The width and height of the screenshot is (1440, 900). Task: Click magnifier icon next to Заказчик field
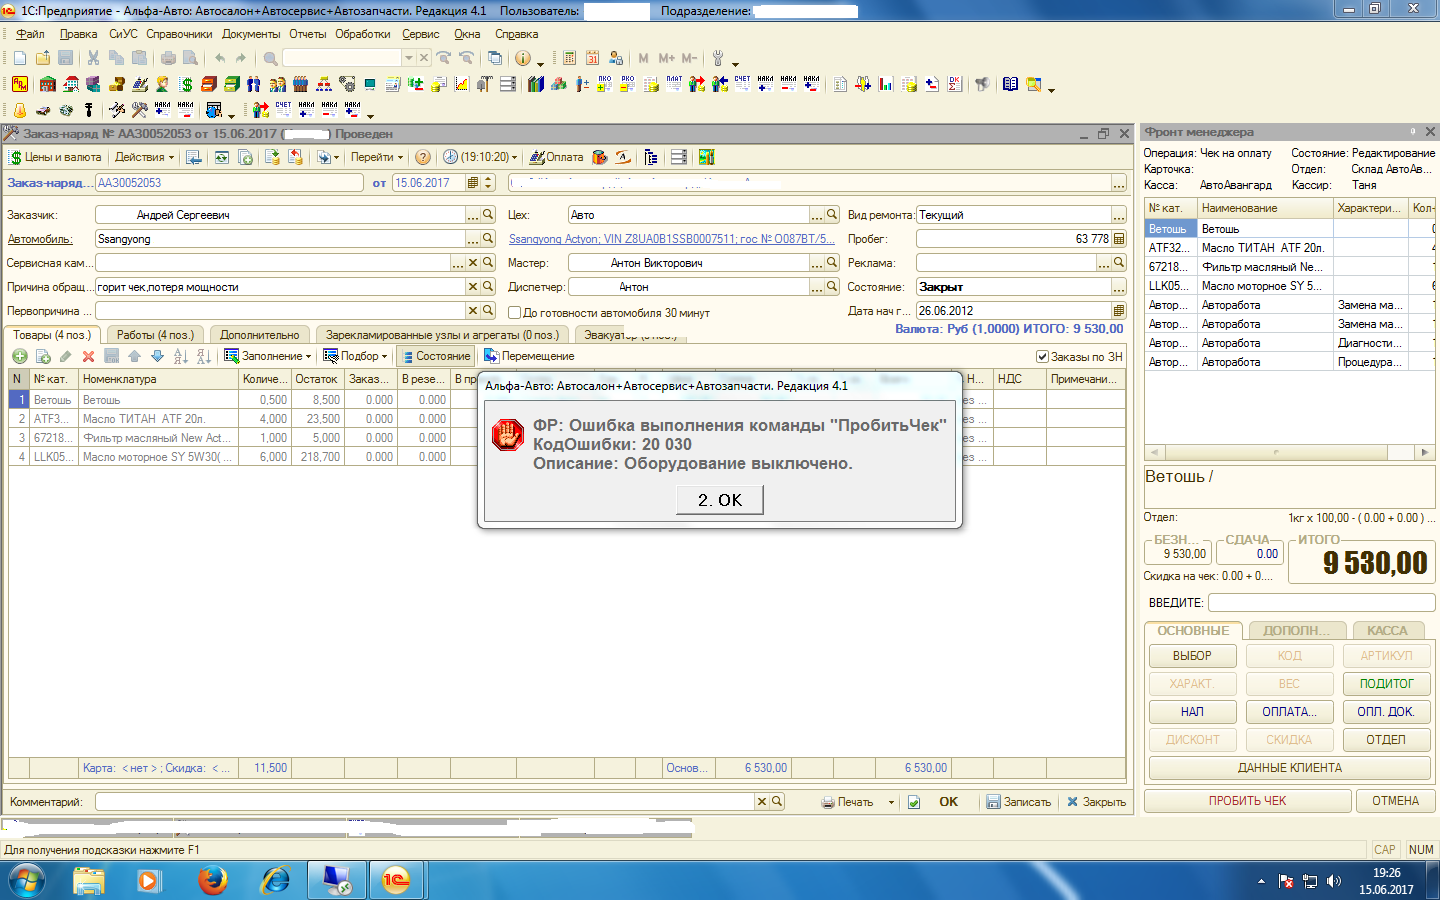(488, 215)
